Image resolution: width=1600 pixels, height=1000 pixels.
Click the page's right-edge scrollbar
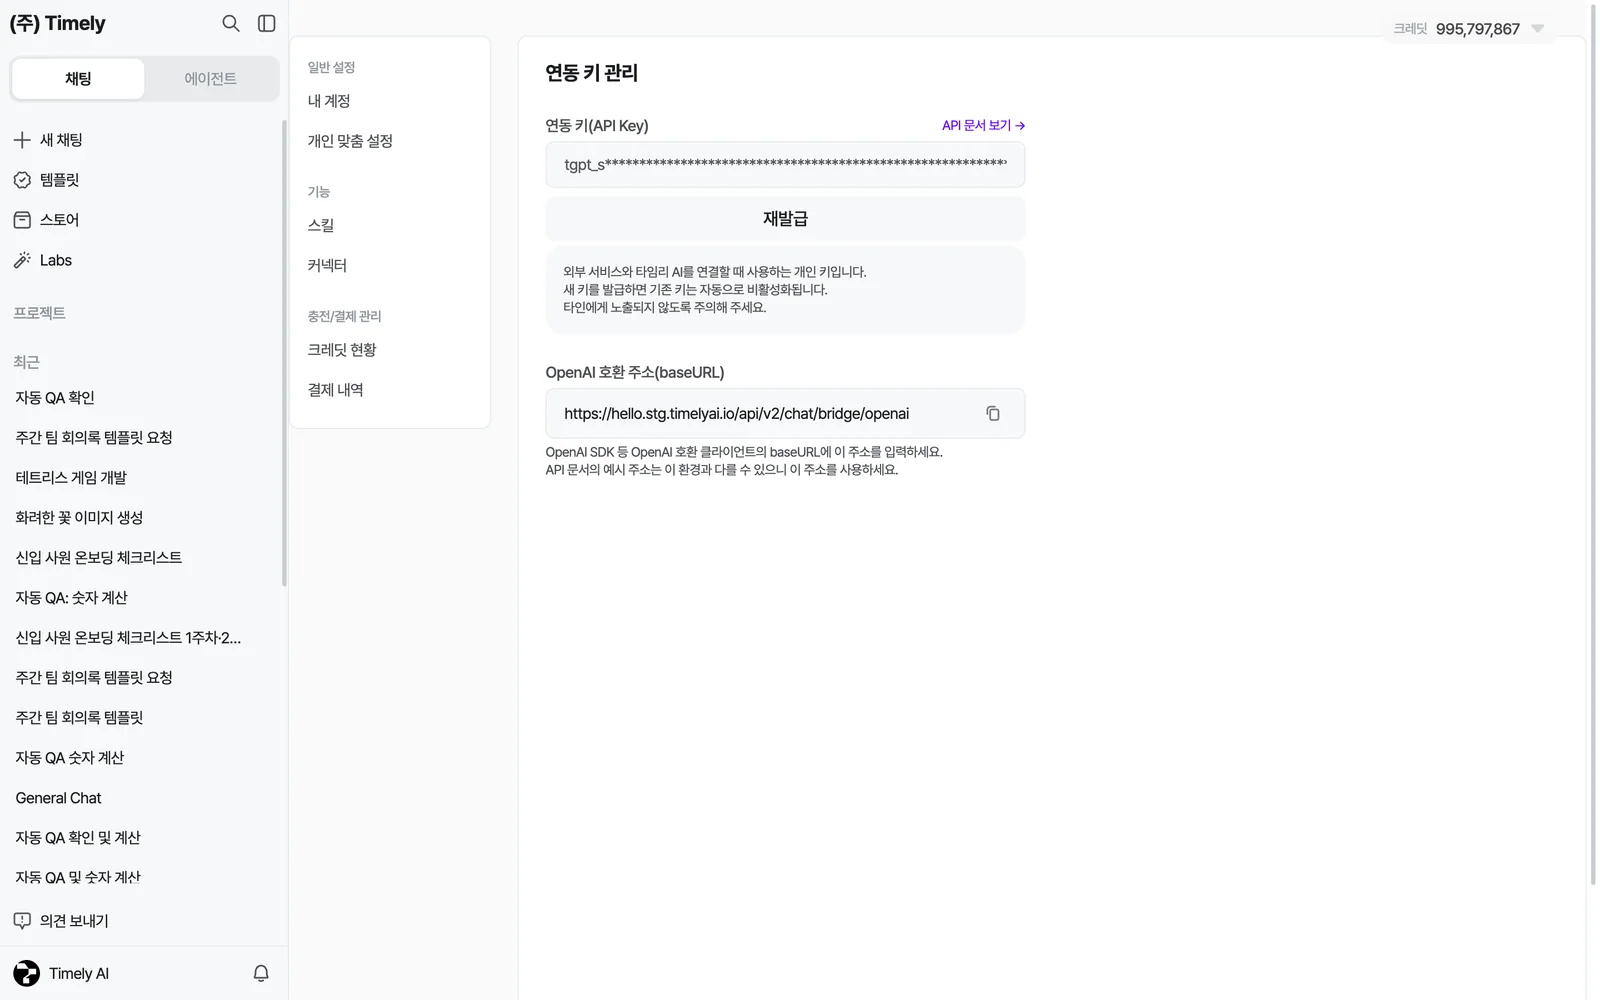tap(1593, 445)
